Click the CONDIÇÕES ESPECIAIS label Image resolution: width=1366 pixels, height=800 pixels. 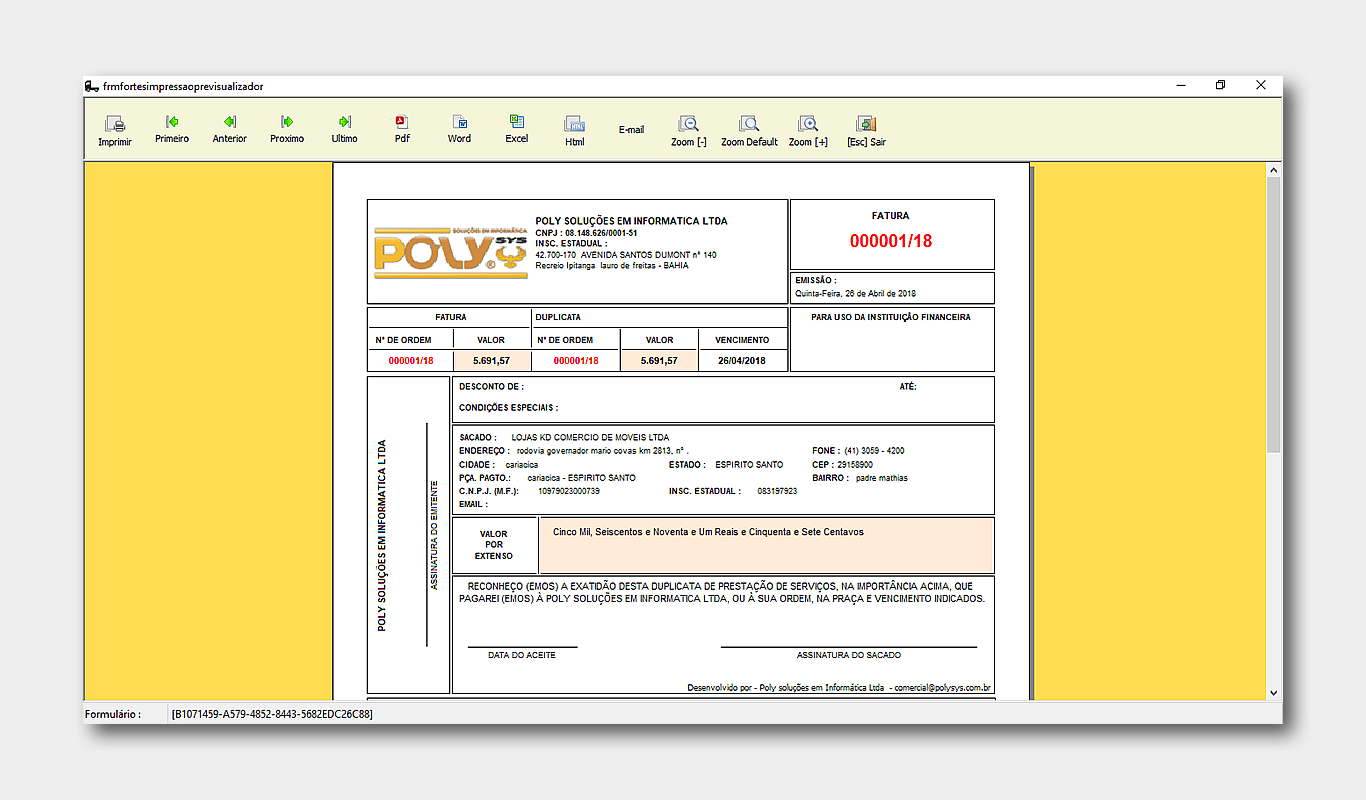point(508,408)
